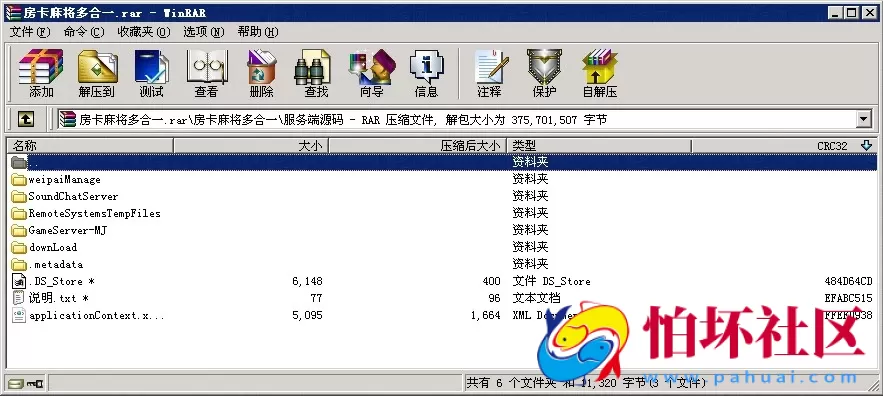The height and width of the screenshot is (396, 883).
Task: Click CRC value 484D64CD
Action: coord(848,281)
